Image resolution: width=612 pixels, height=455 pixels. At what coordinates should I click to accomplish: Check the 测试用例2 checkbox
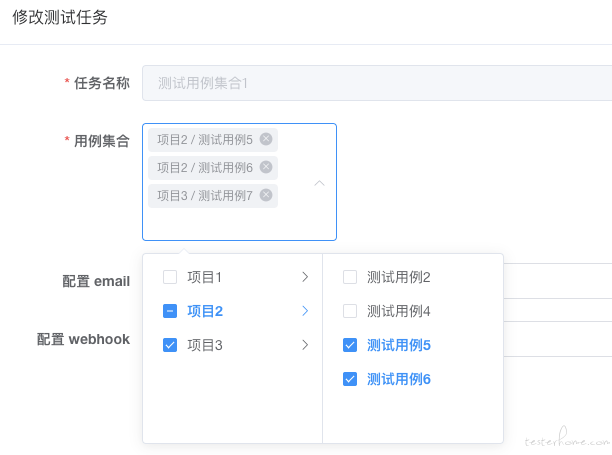click(x=350, y=277)
